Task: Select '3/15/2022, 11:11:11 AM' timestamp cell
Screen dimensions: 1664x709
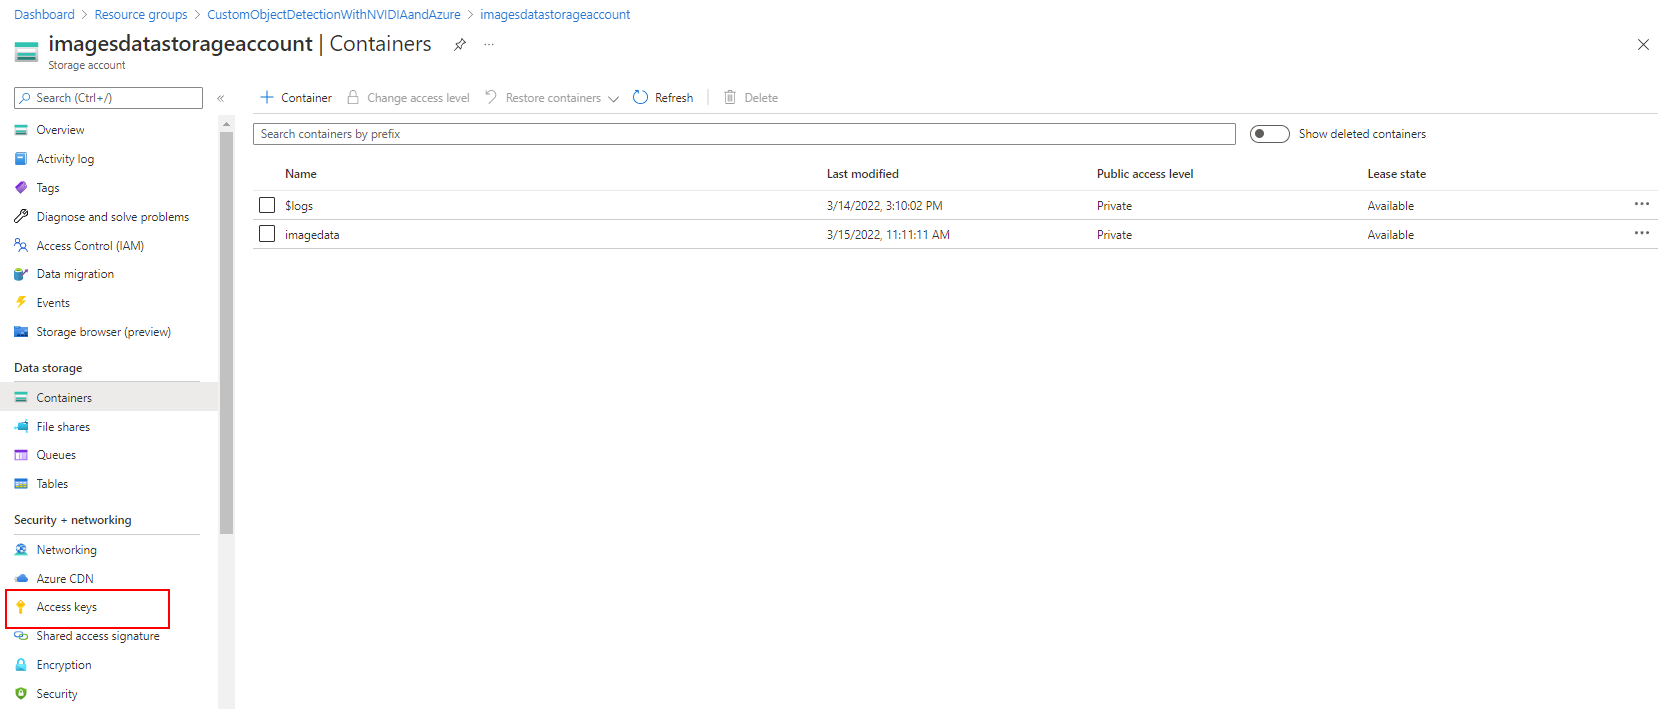Action: tap(888, 235)
